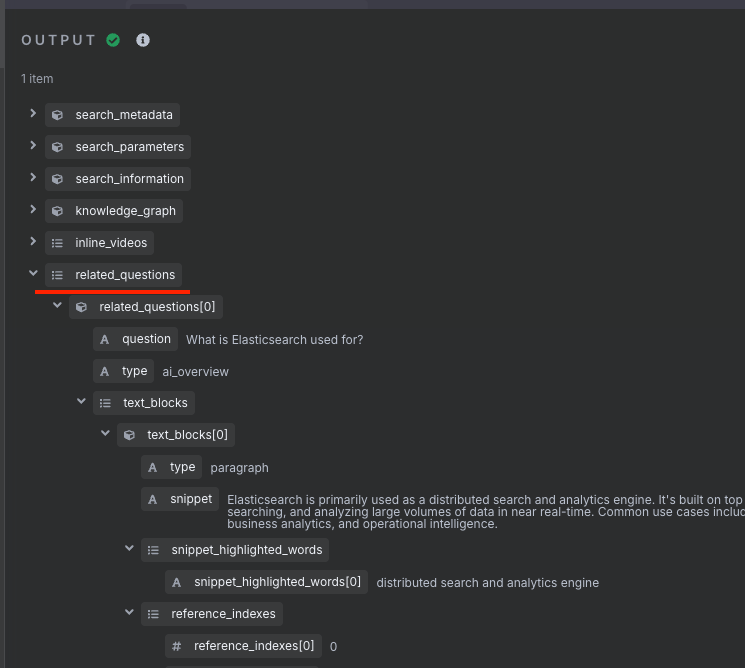Collapse the text_blocks list

pyautogui.click(x=81, y=401)
